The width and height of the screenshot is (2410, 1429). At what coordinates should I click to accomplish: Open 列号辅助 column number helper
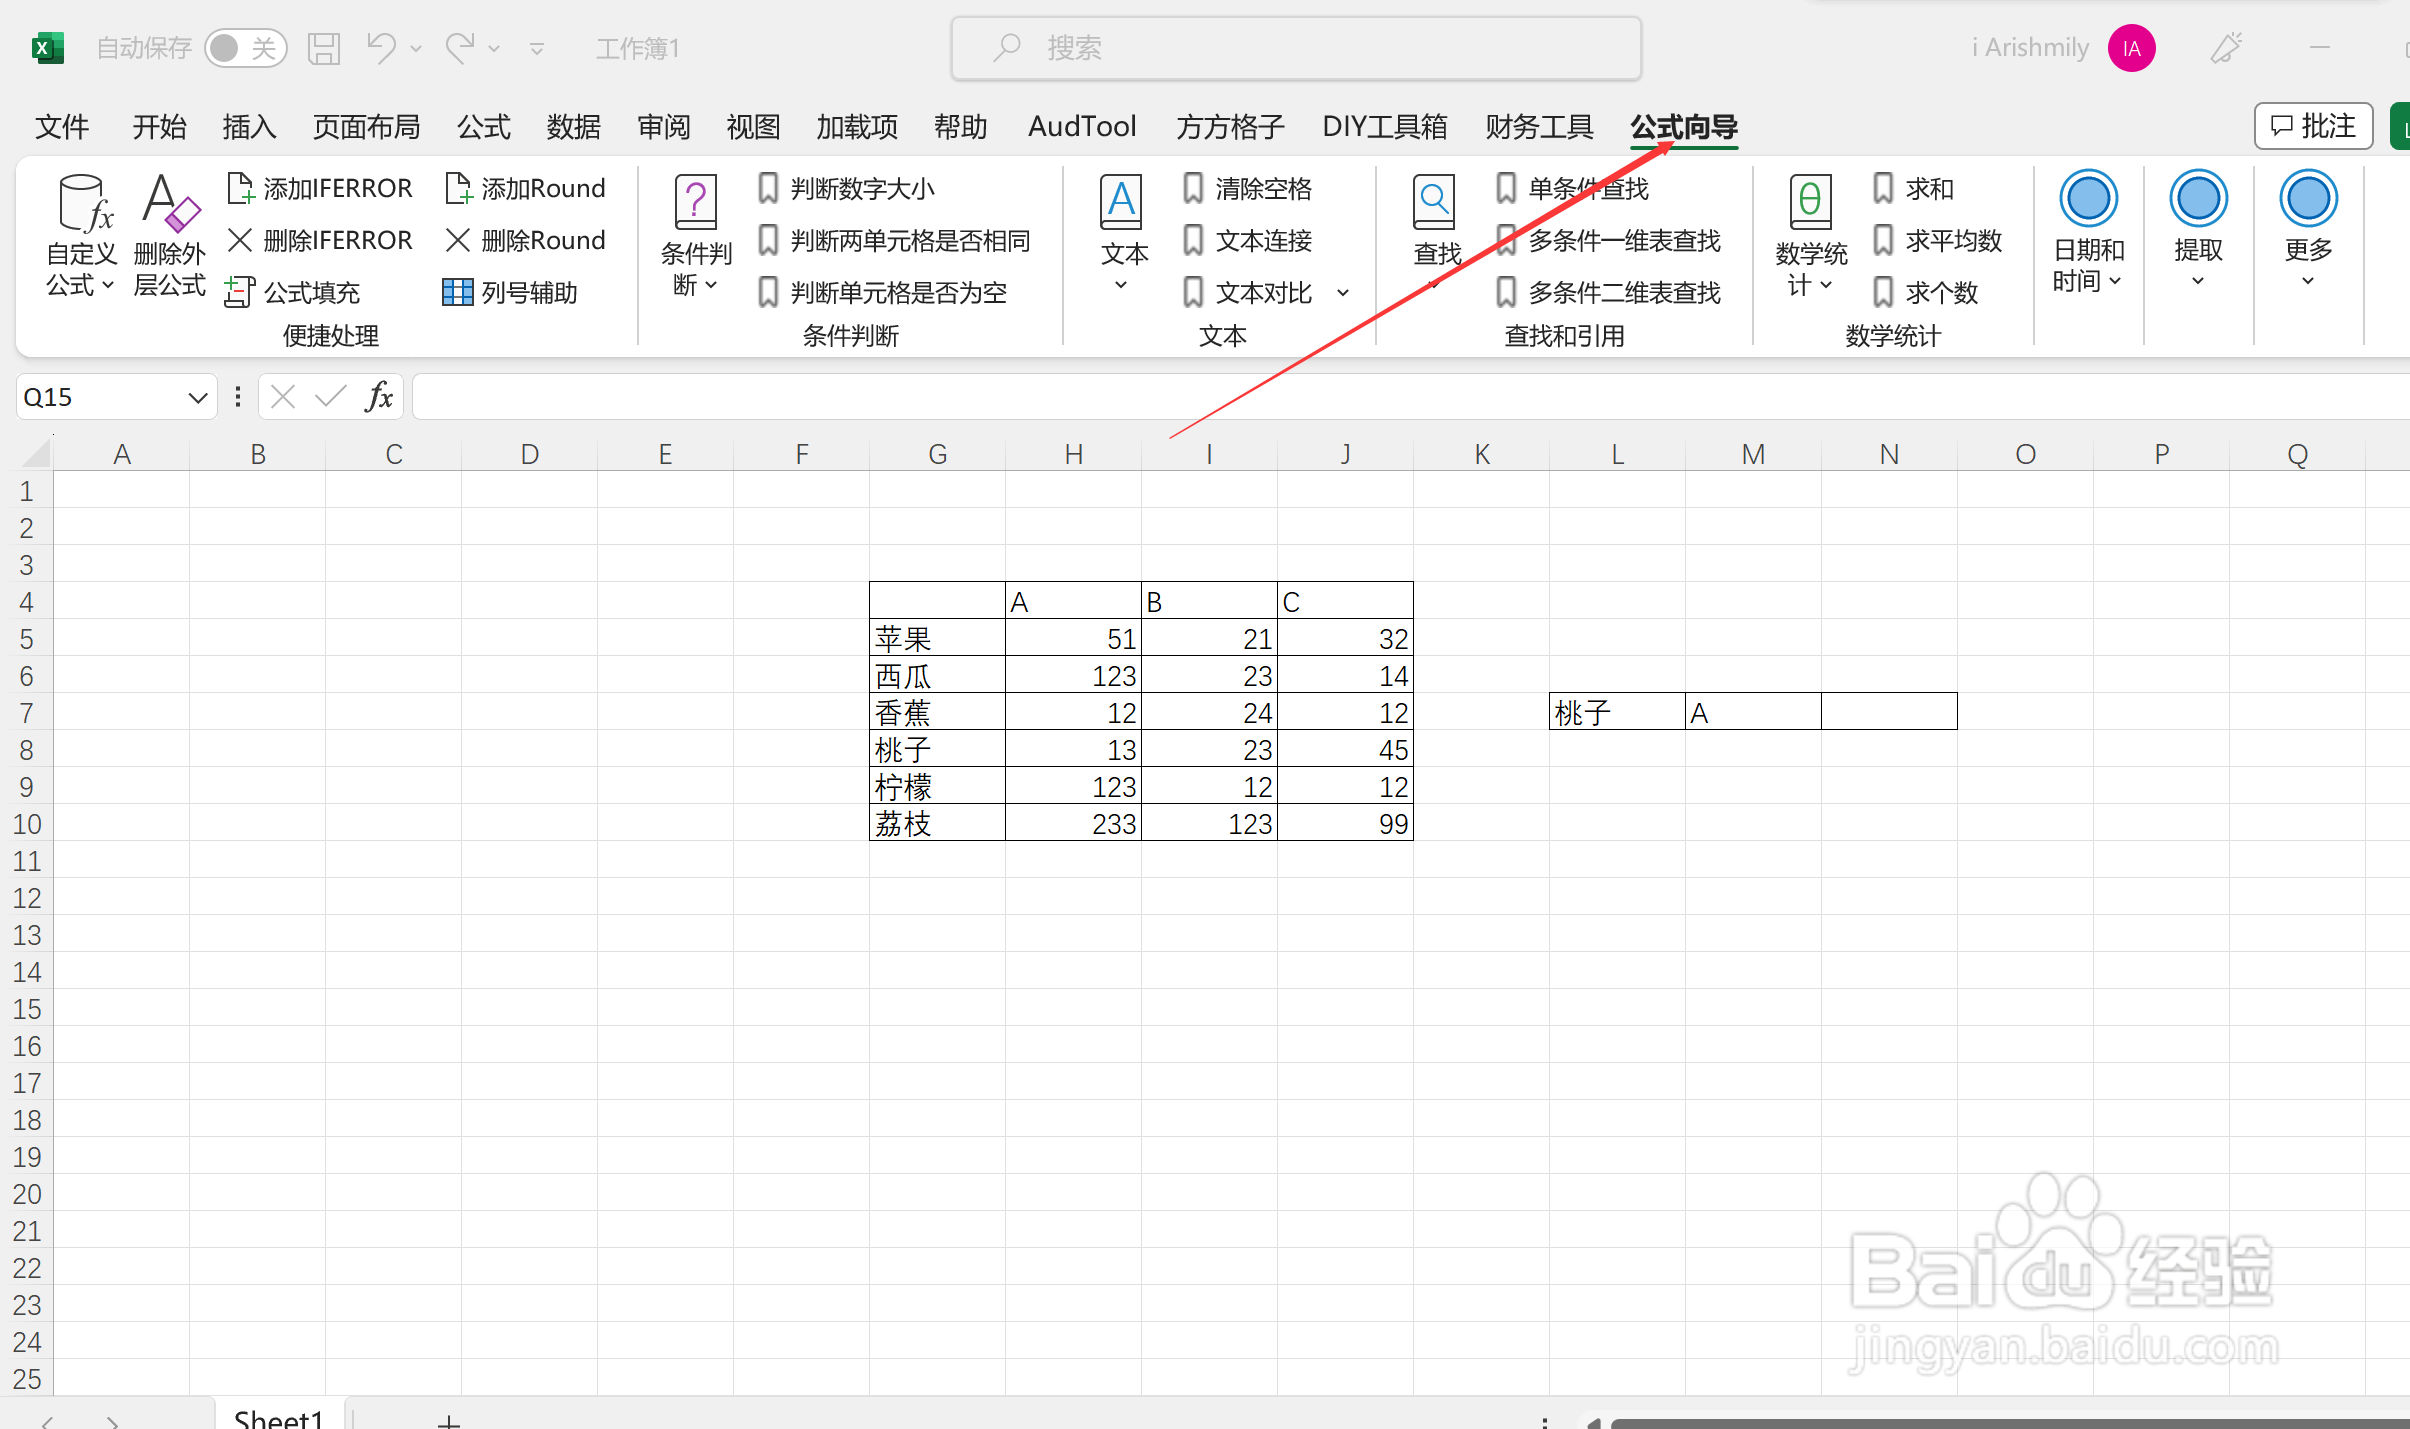(510, 292)
